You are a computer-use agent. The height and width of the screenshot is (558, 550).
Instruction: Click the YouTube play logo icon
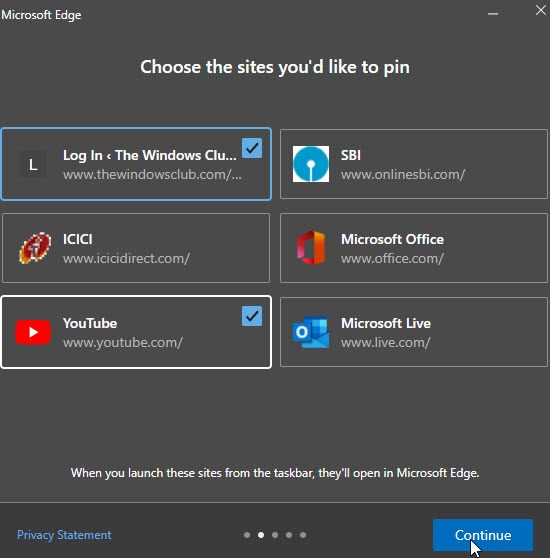(x=33, y=332)
